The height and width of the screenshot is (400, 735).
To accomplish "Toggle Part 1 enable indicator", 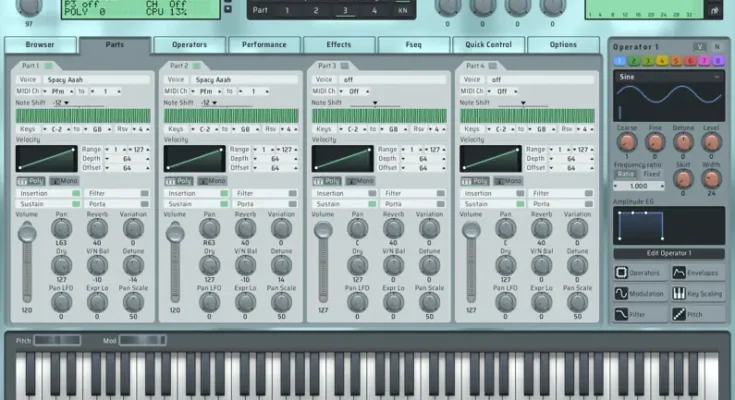I will pyautogui.click(x=48, y=66).
